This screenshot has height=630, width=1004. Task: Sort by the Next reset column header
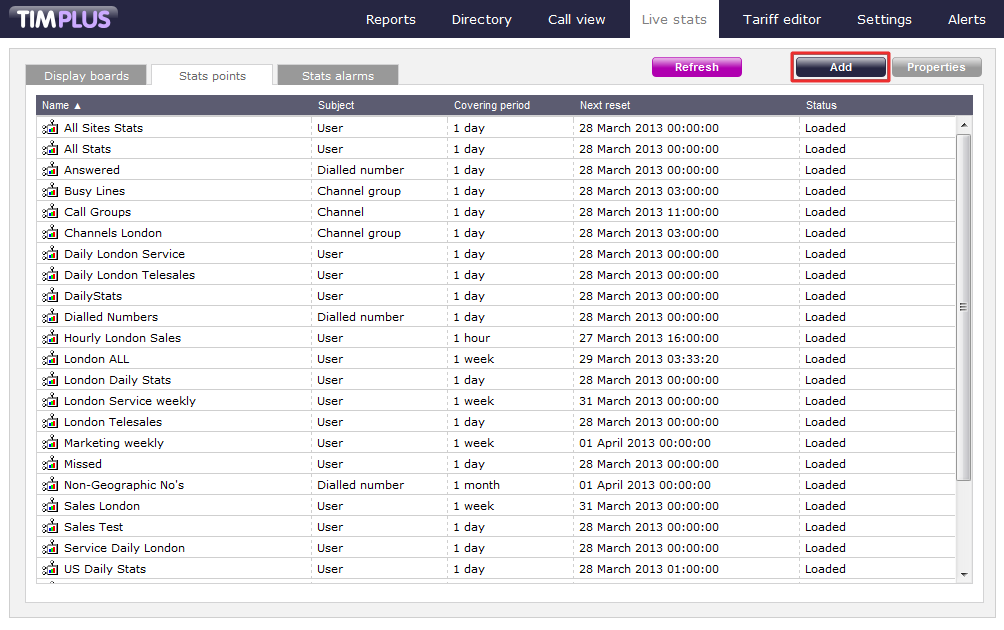click(x=604, y=105)
